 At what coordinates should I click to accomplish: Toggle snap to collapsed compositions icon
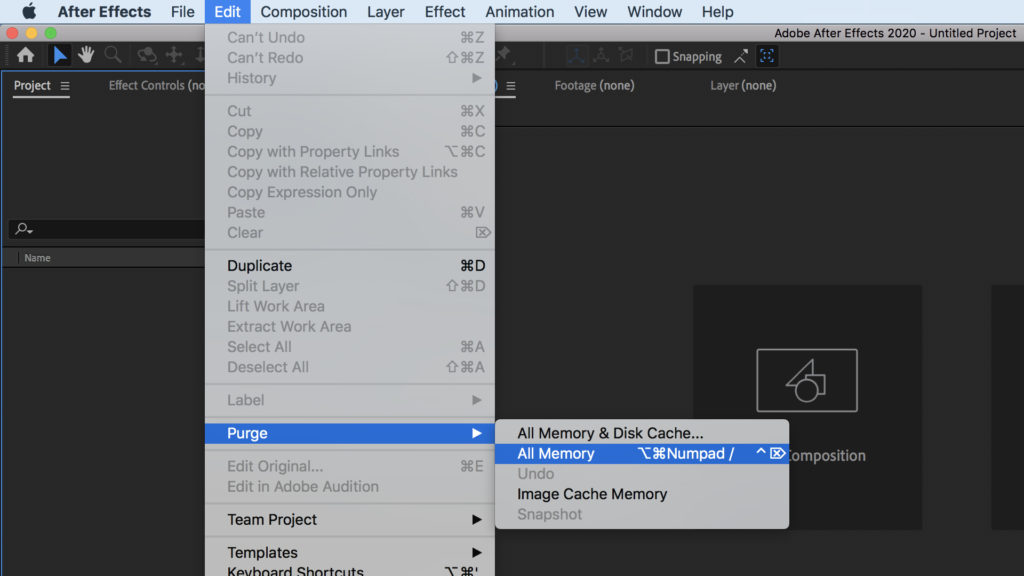(766, 56)
